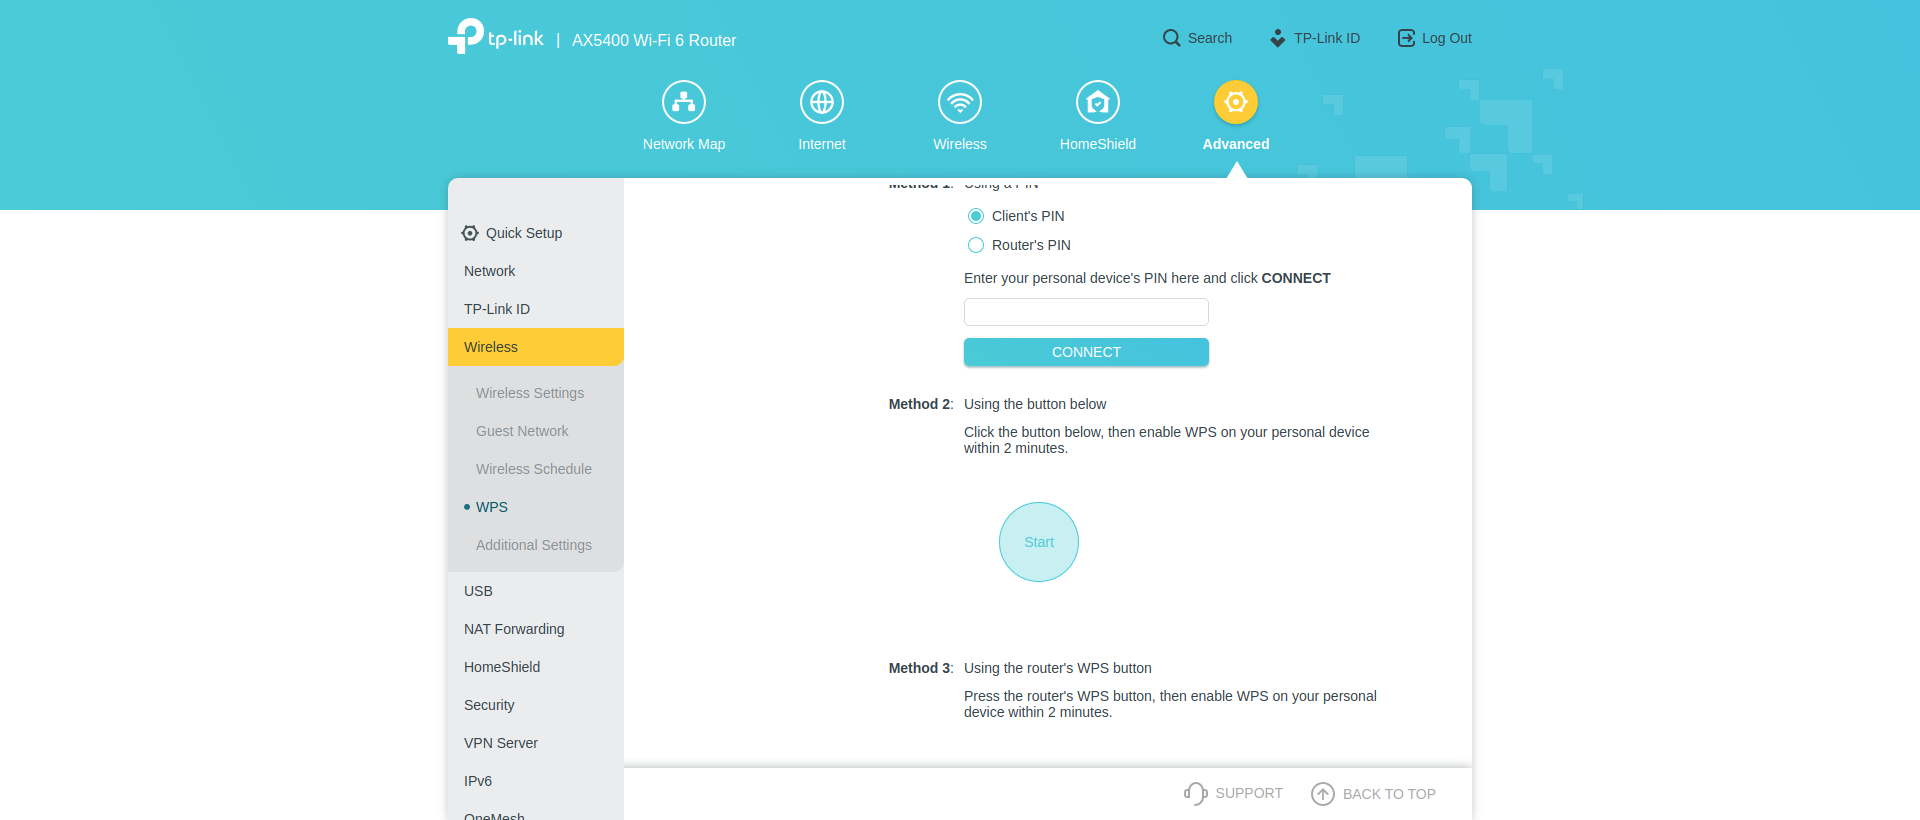Screen dimensions: 1920x820
Task: Click the Search magnifier icon
Action: (1171, 38)
